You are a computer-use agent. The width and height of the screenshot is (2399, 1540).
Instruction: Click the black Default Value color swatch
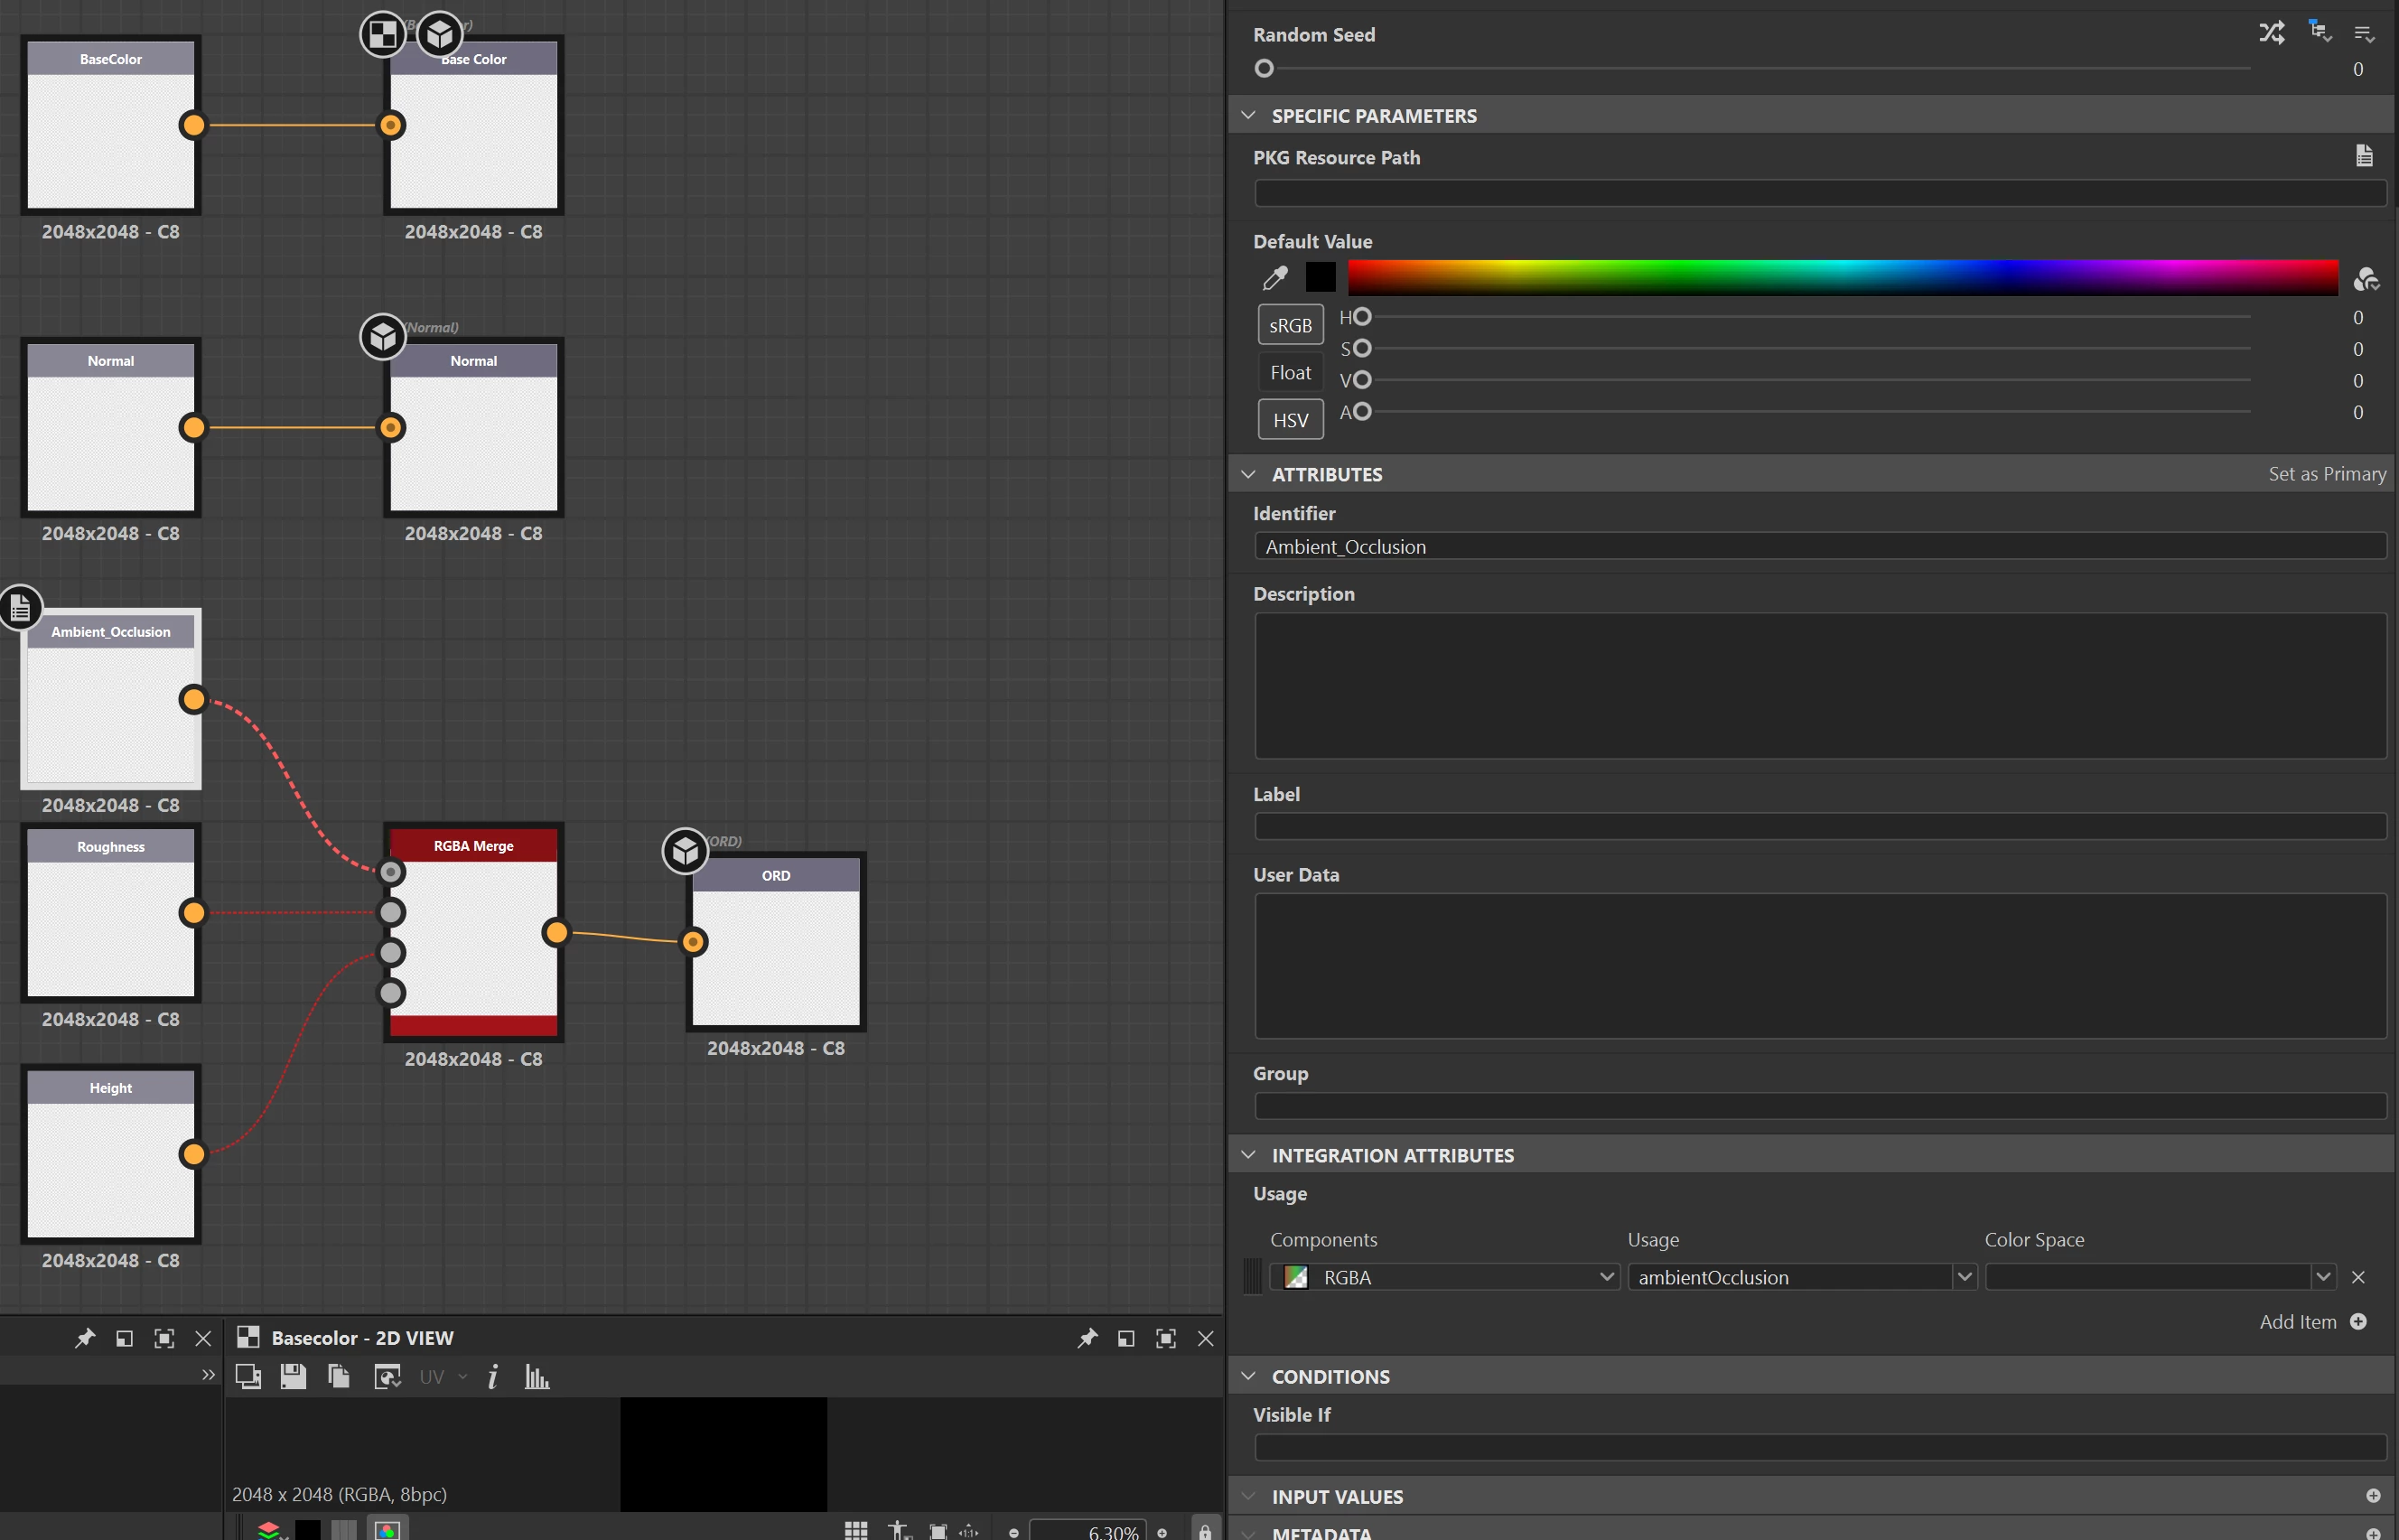pyautogui.click(x=1320, y=277)
